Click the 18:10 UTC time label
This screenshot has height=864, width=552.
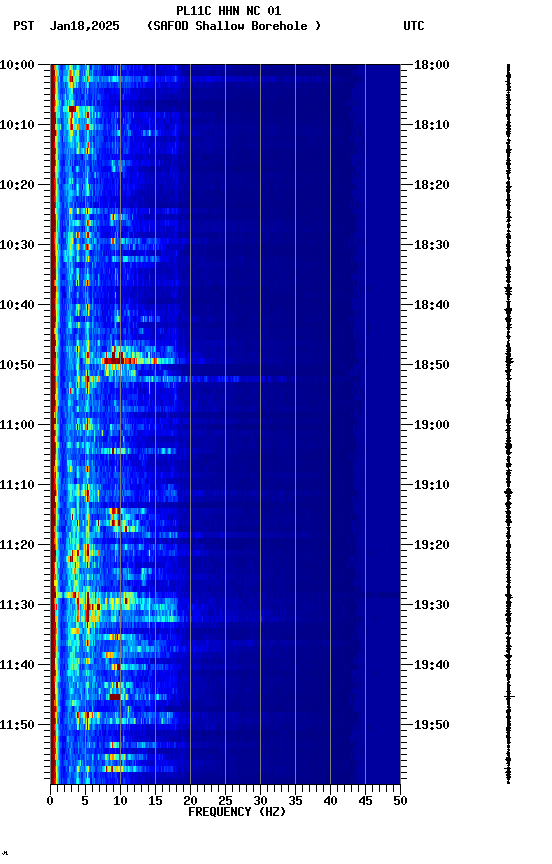click(x=432, y=125)
